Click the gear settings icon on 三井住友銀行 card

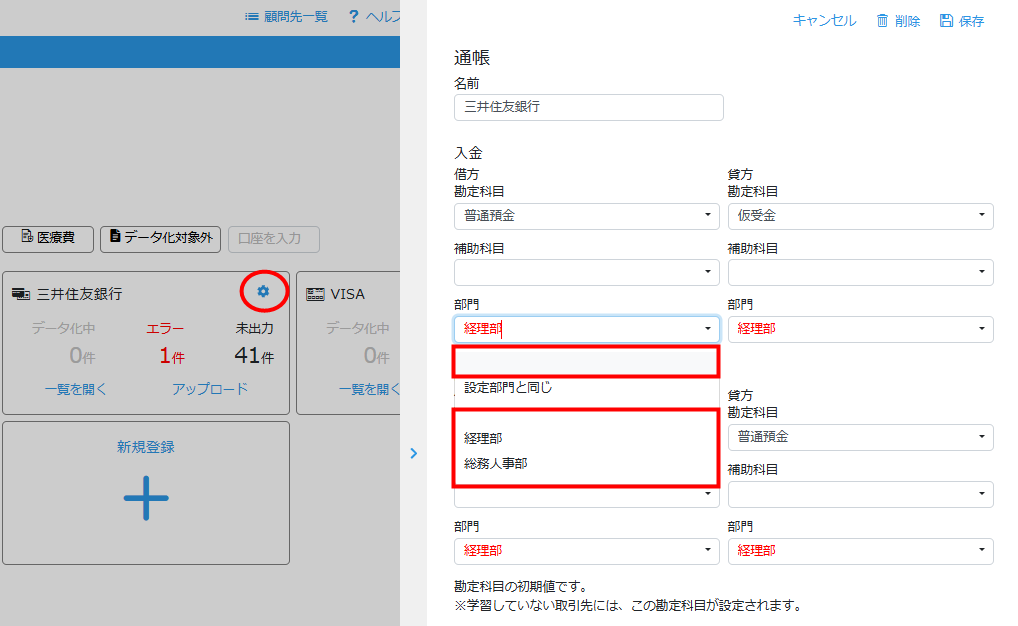[x=263, y=291]
